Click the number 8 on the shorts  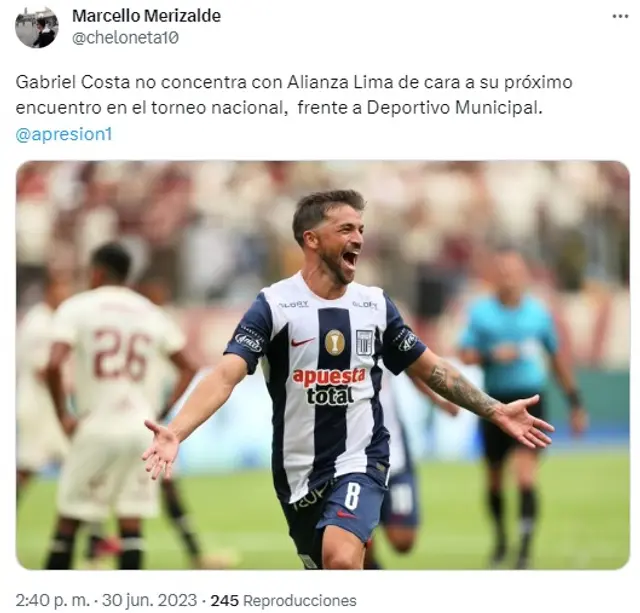(352, 497)
